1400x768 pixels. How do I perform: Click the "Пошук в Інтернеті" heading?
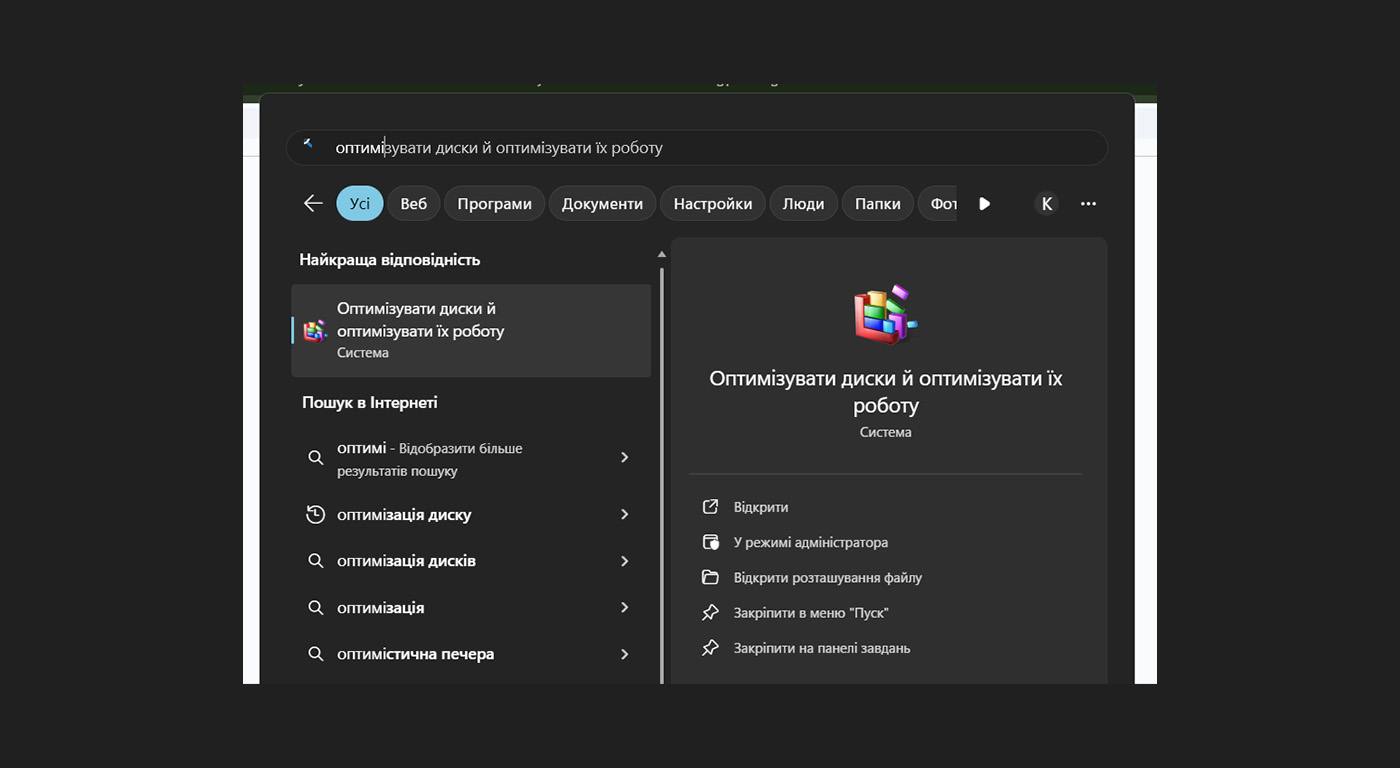click(x=370, y=402)
